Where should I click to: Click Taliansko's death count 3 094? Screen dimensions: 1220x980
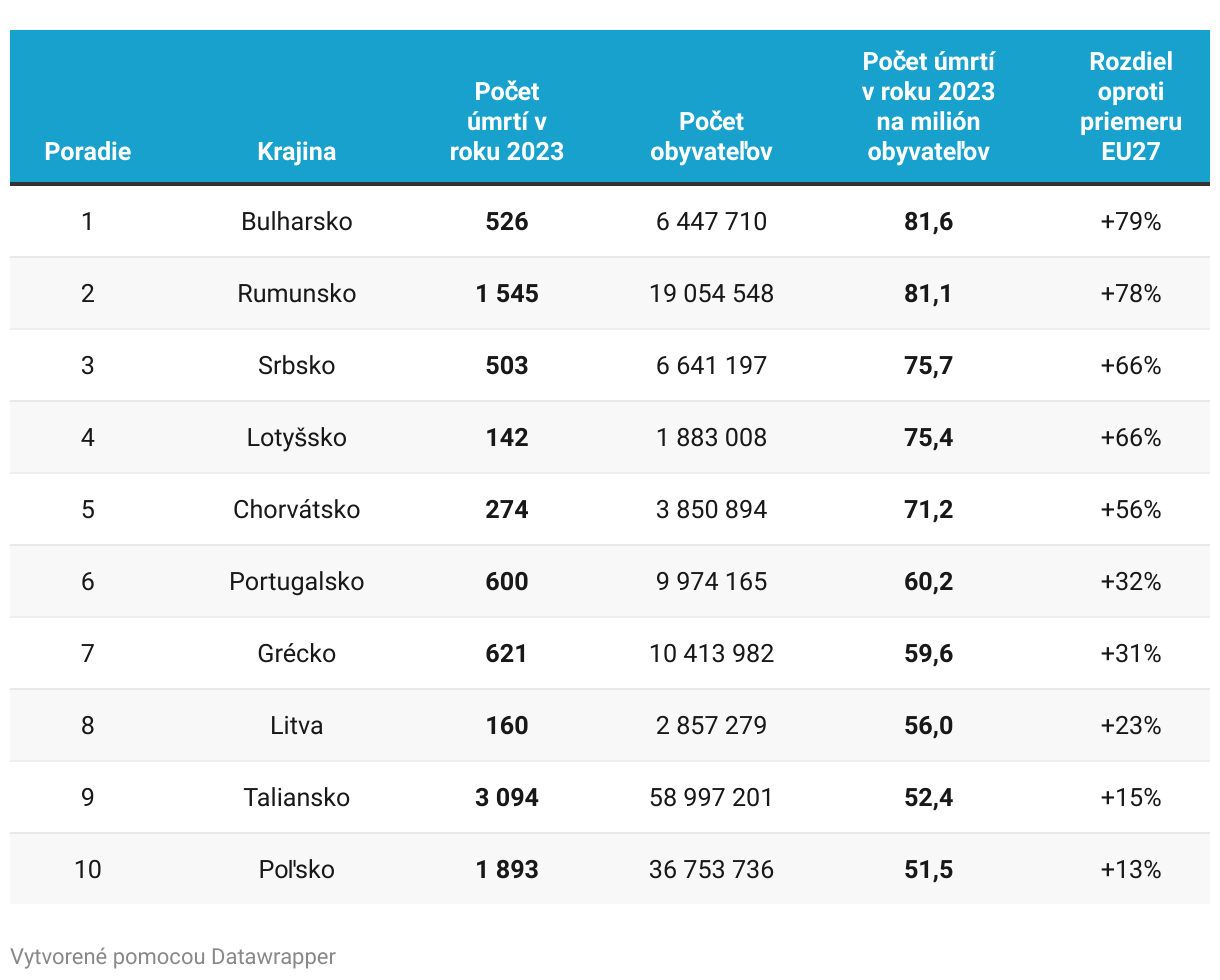point(507,798)
